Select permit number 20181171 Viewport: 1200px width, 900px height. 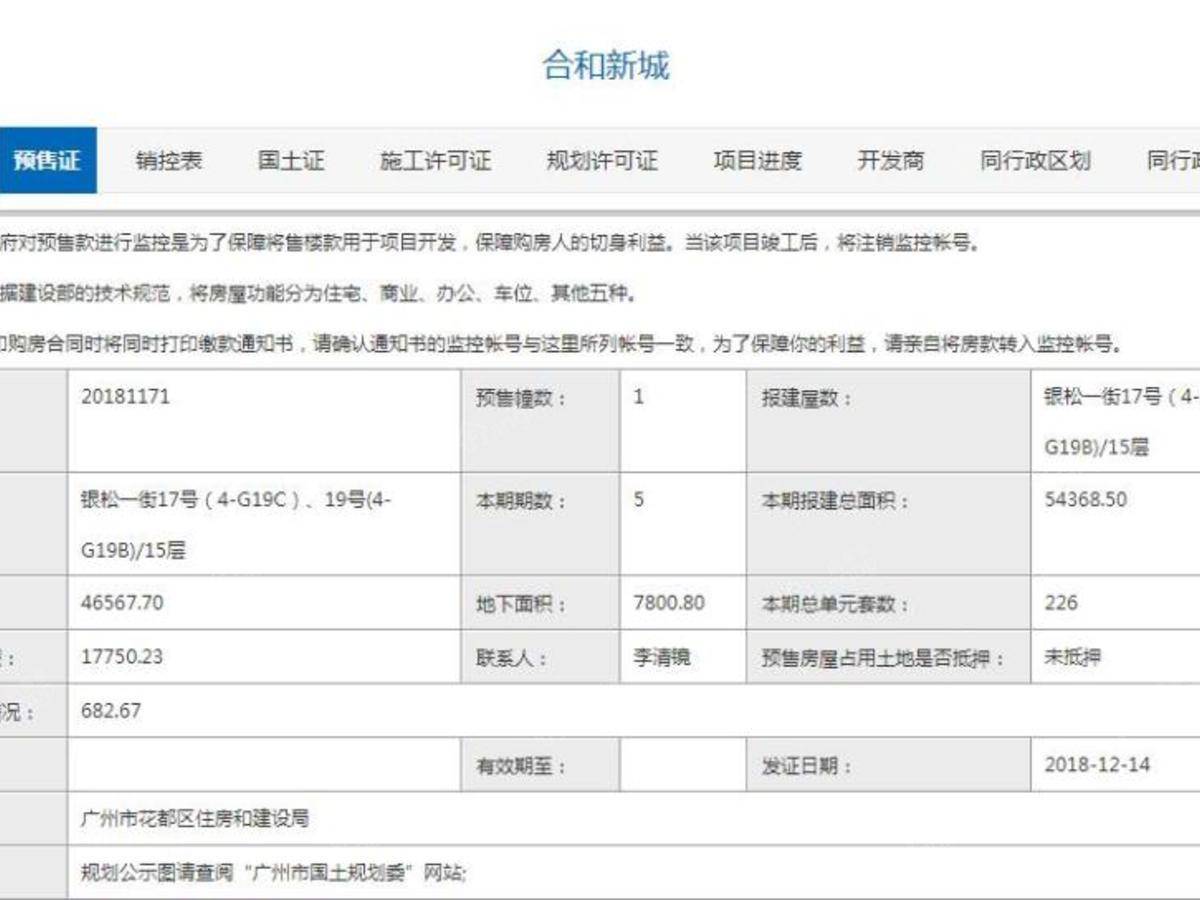[126, 396]
